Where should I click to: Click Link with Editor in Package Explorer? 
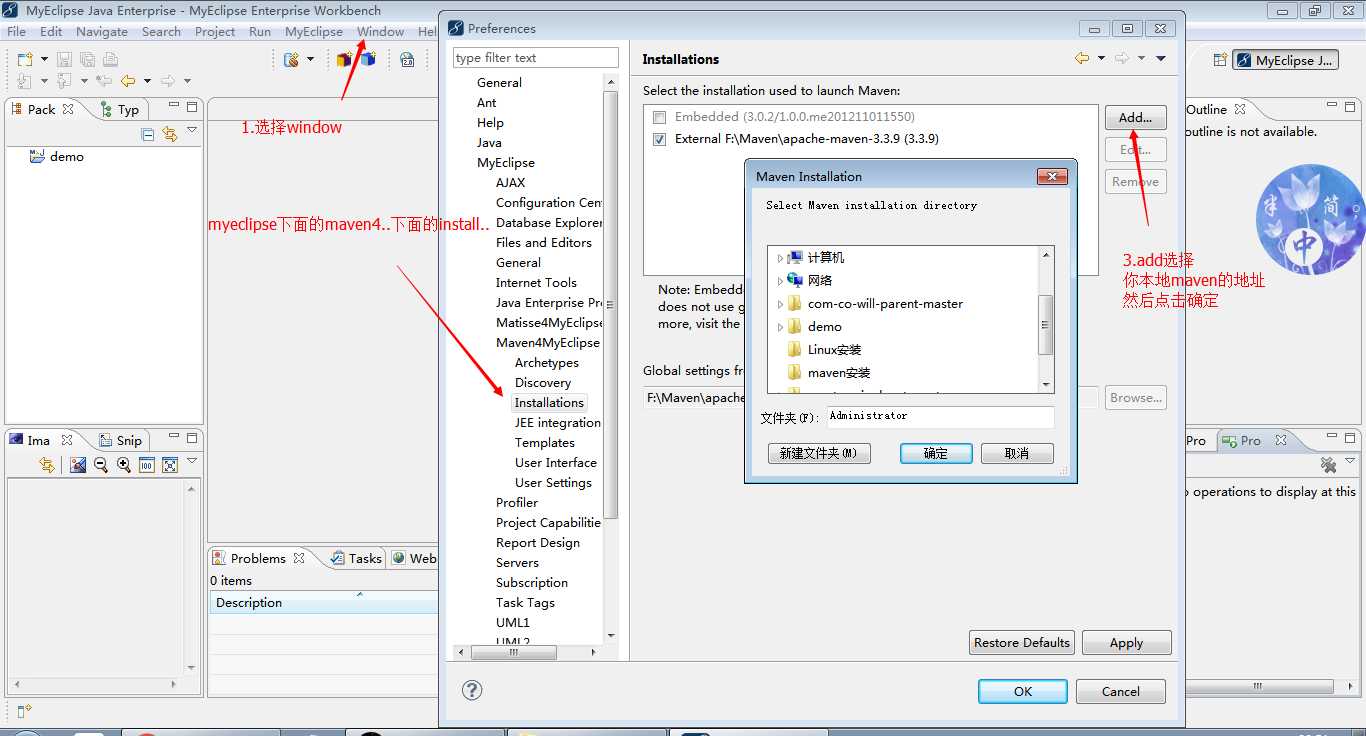pyautogui.click(x=170, y=134)
